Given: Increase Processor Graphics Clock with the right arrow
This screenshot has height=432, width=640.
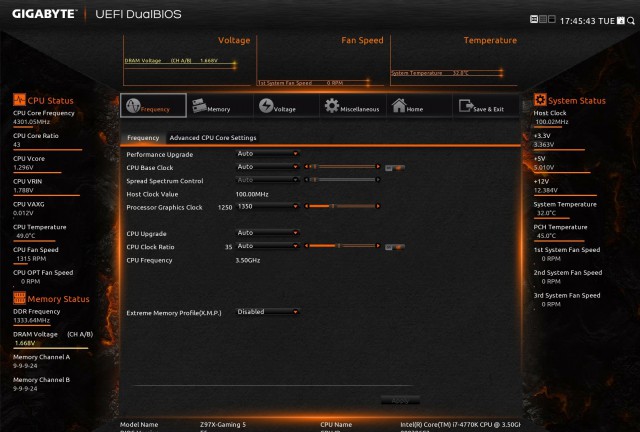Looking at the screenshot, I should click(378, 206).
